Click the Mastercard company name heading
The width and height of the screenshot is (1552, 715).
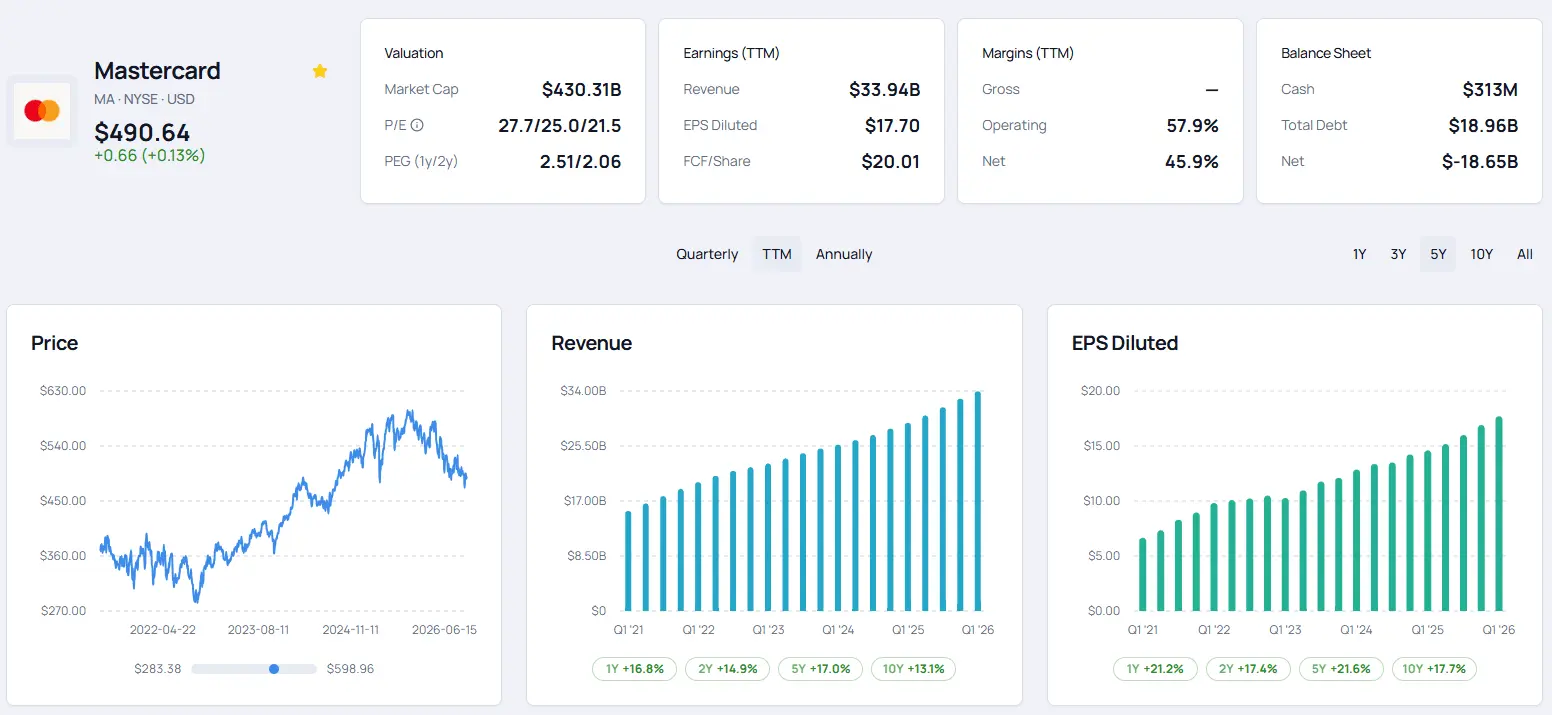[157, 71]
